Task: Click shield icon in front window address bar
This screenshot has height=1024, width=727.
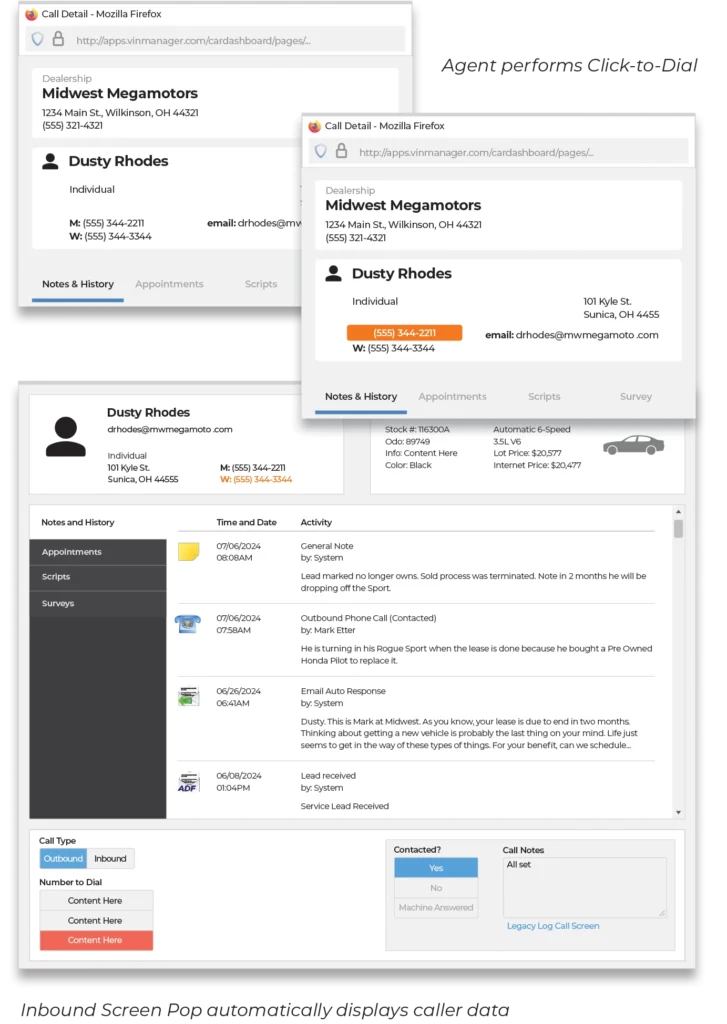Action: click(x=321, y=152)
